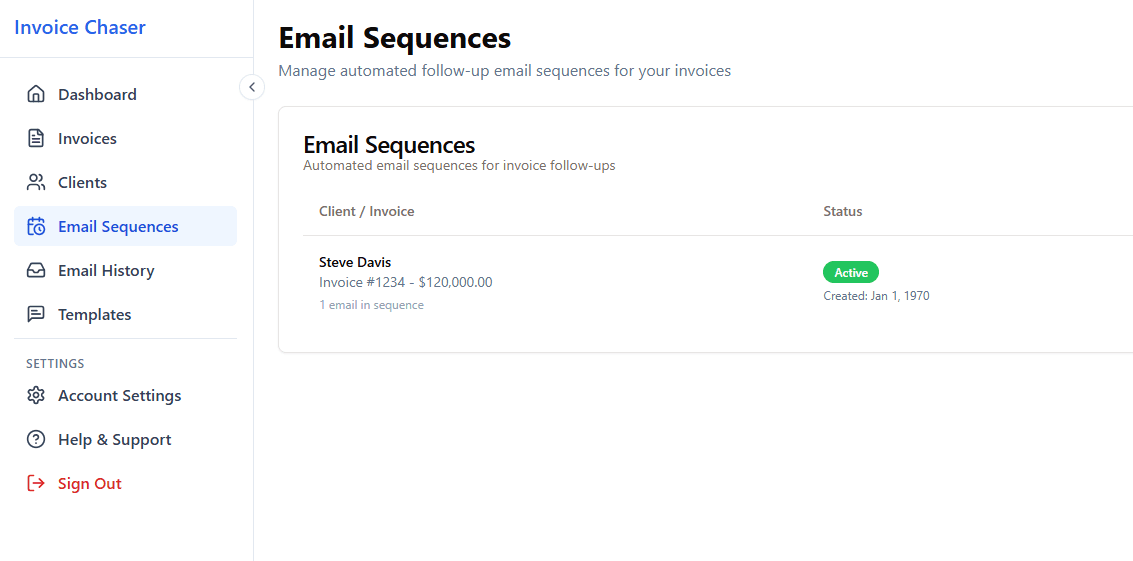Click the Client / Invoice column header
Screen dimensions: 1133x561
366,212
